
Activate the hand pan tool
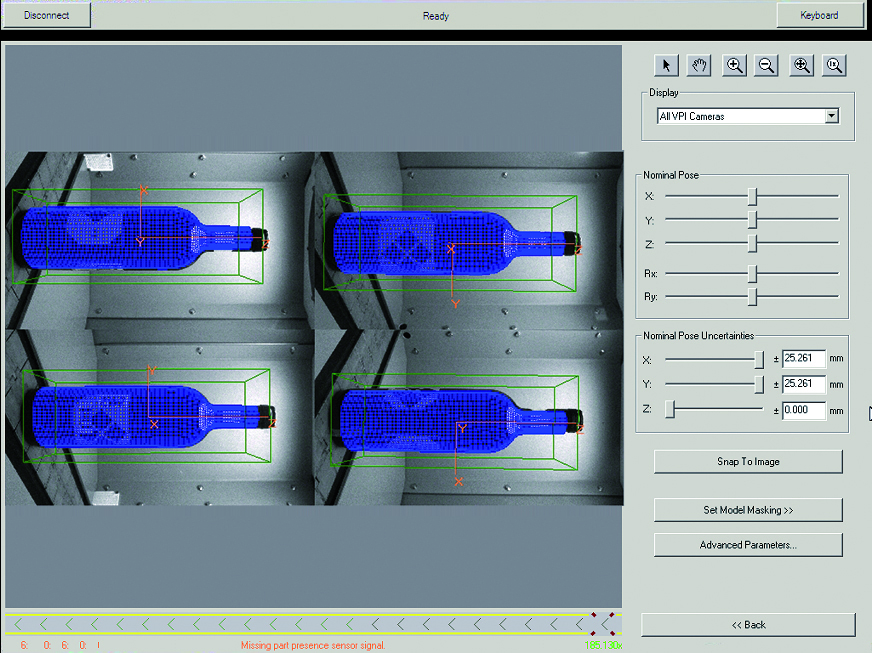click(699, 64)
